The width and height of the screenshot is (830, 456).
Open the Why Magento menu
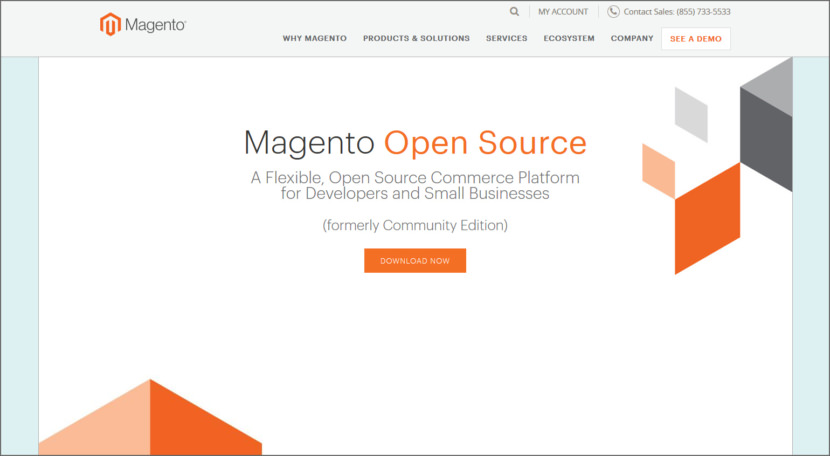314,39
